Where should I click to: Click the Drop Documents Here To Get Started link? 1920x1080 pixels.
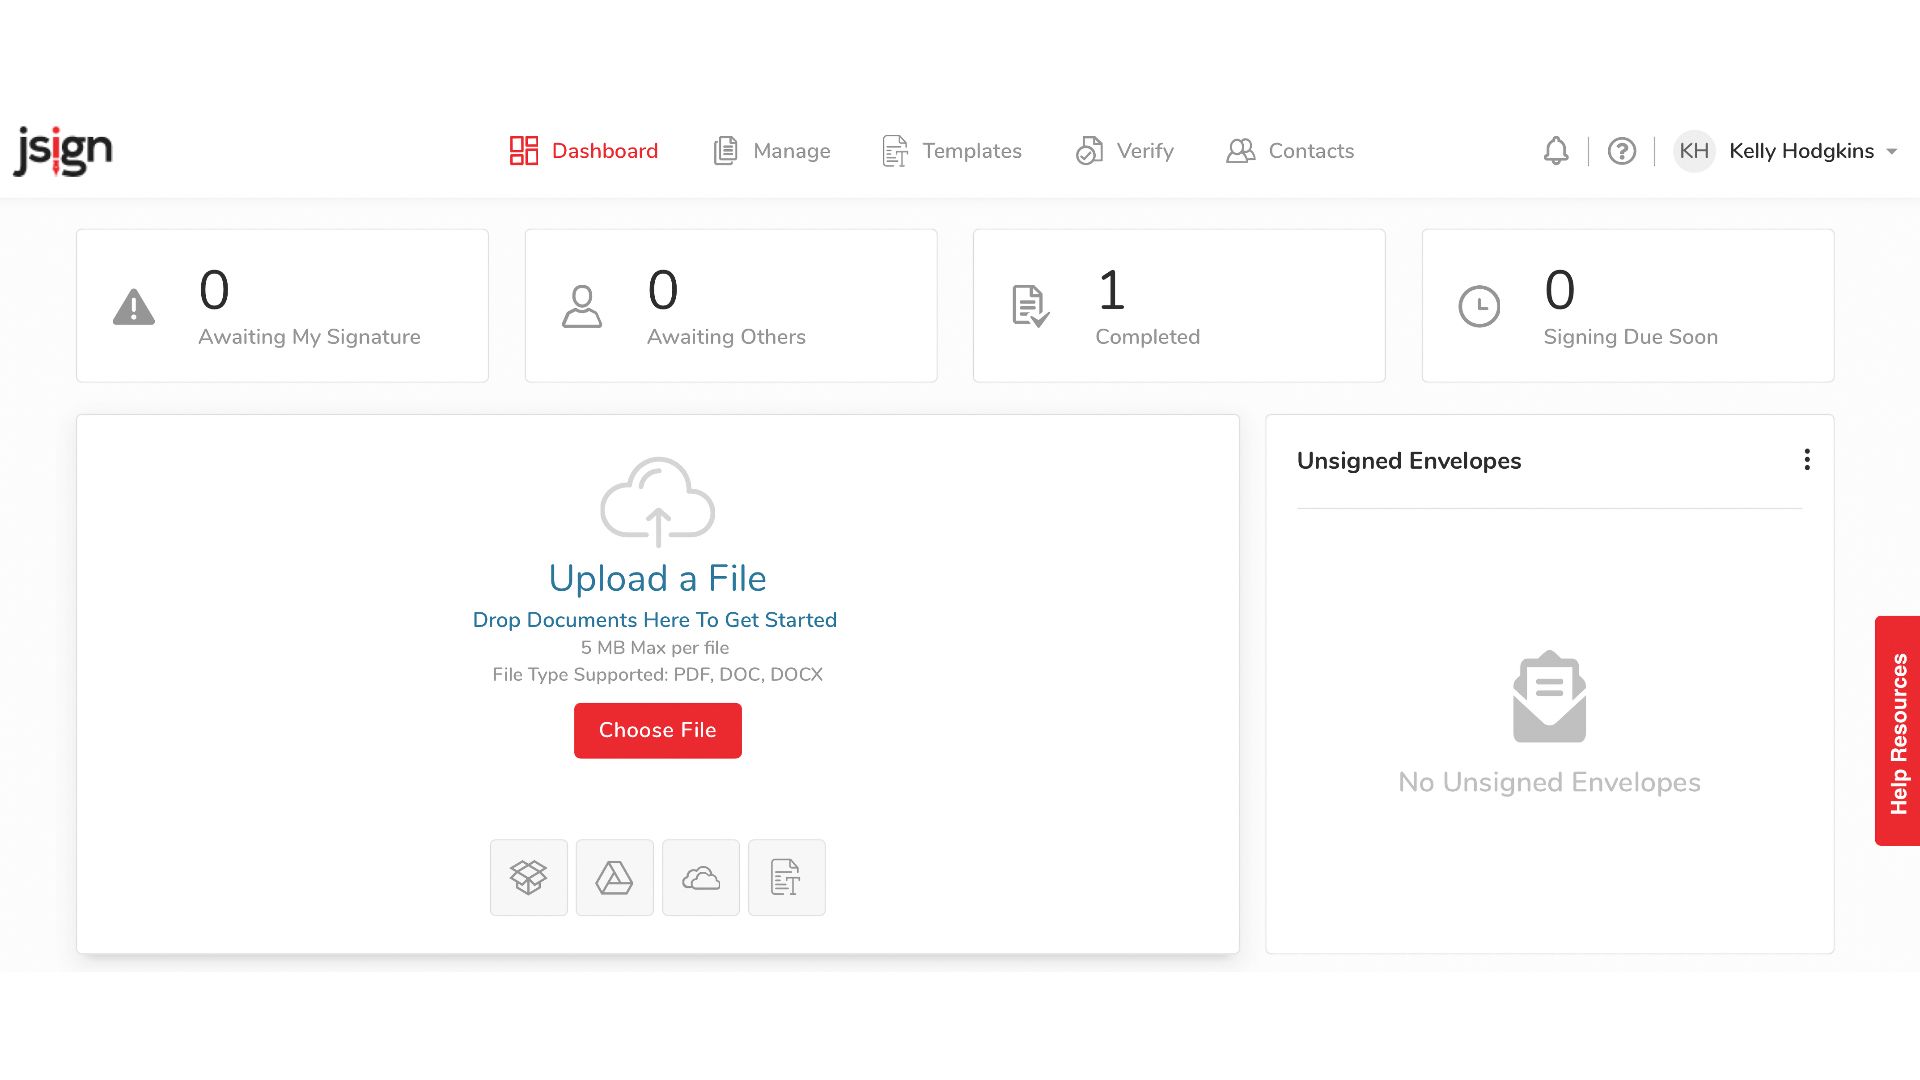pos(654,620)
